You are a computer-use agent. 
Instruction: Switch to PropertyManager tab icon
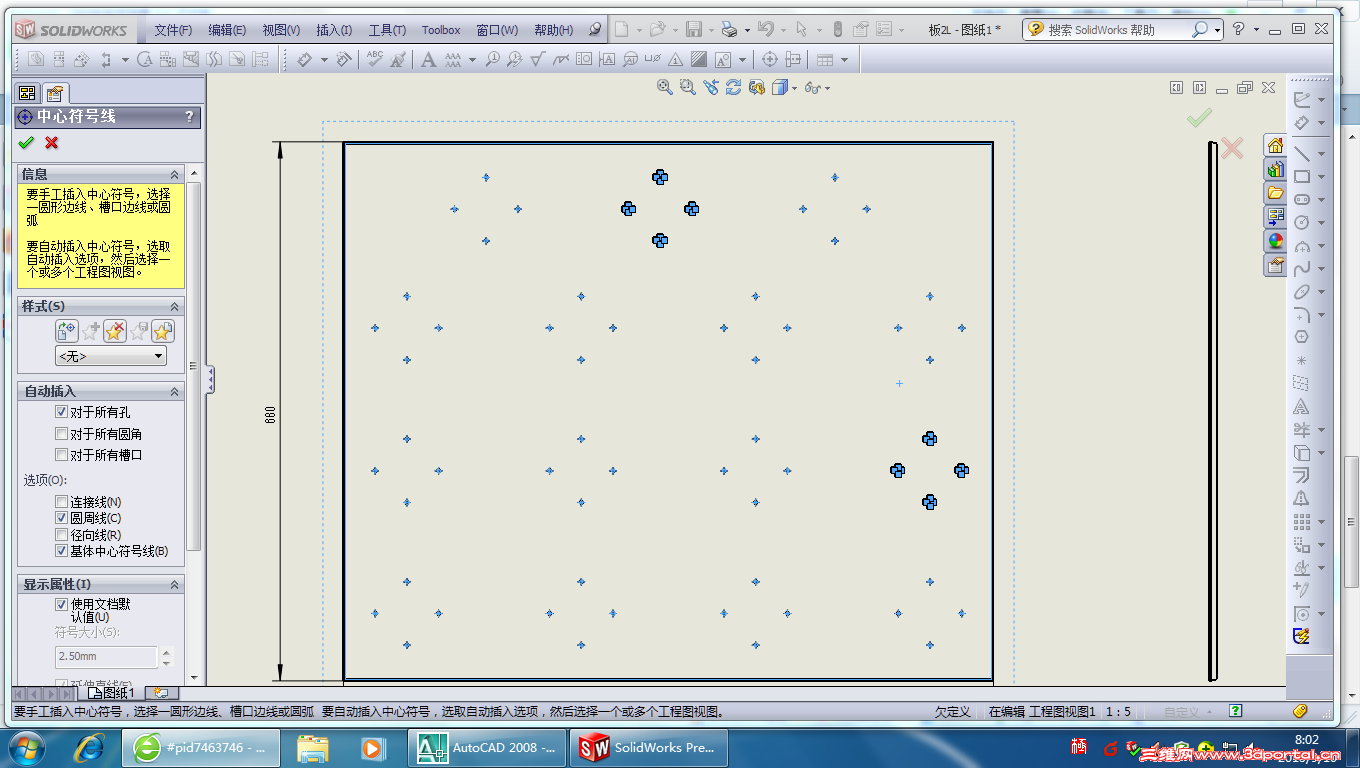tap(55, 93)
